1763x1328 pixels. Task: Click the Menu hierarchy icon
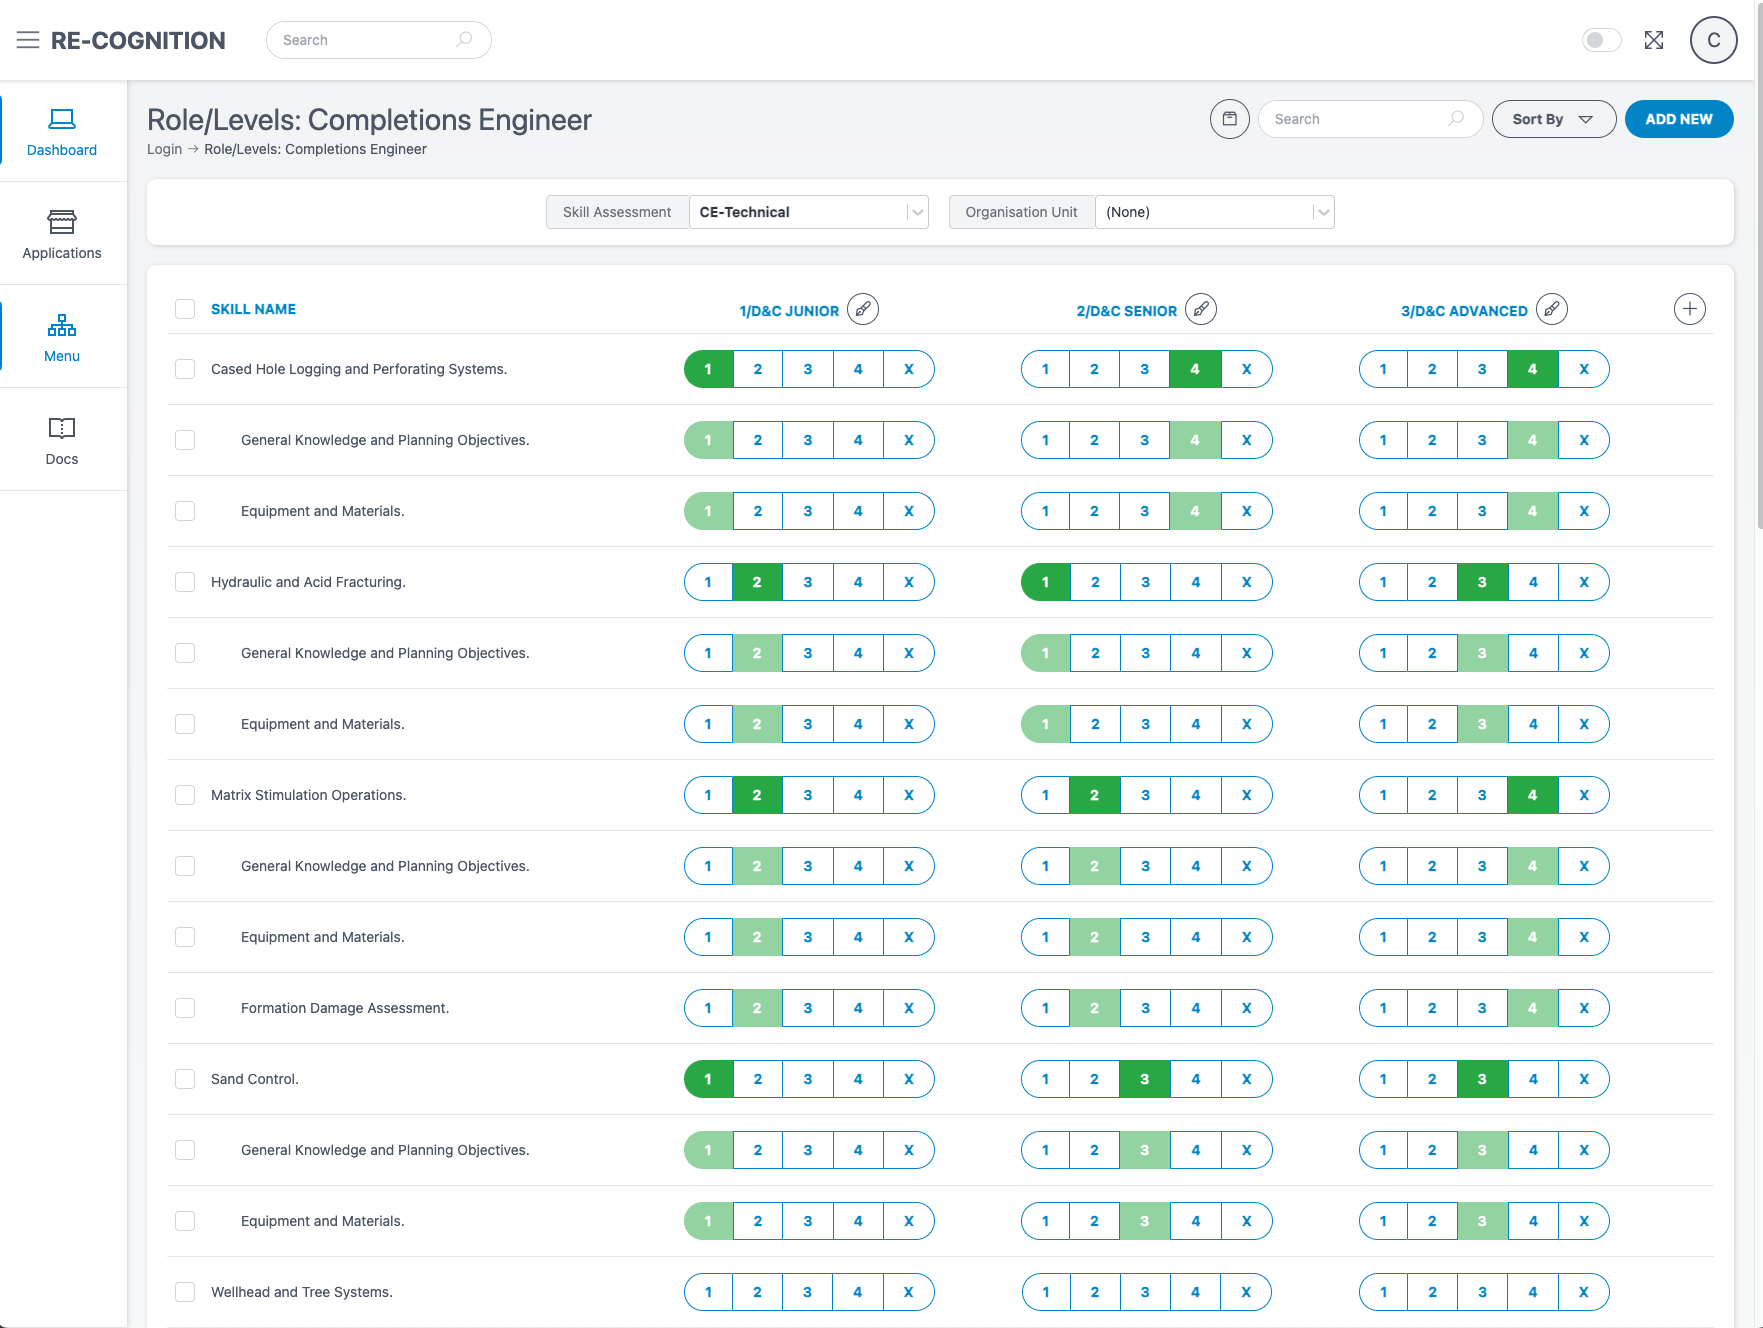tap(62, 325)
